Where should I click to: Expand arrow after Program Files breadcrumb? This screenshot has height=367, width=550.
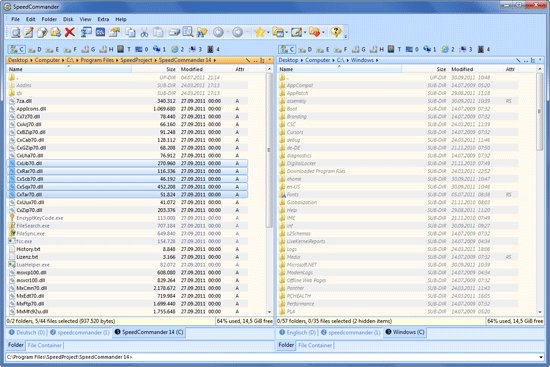(117, 60)
